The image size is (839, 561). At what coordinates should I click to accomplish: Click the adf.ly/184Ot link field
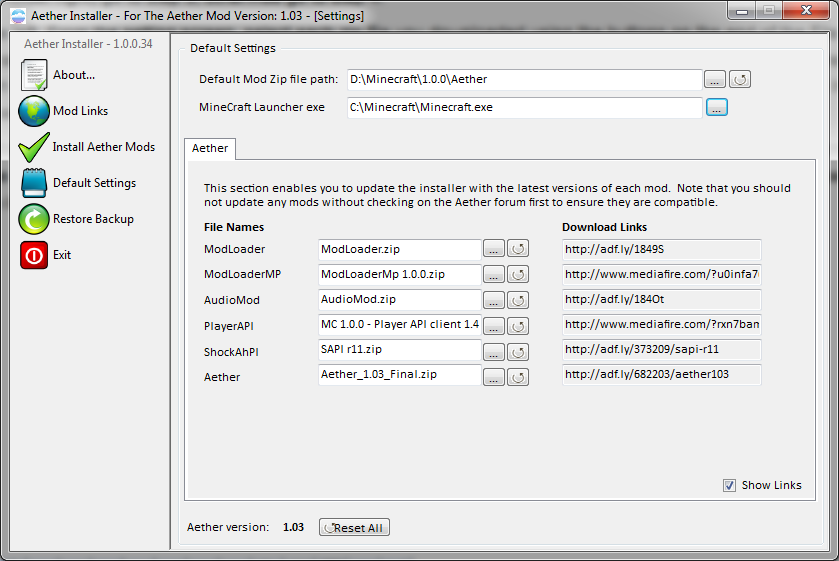[662, 300]
